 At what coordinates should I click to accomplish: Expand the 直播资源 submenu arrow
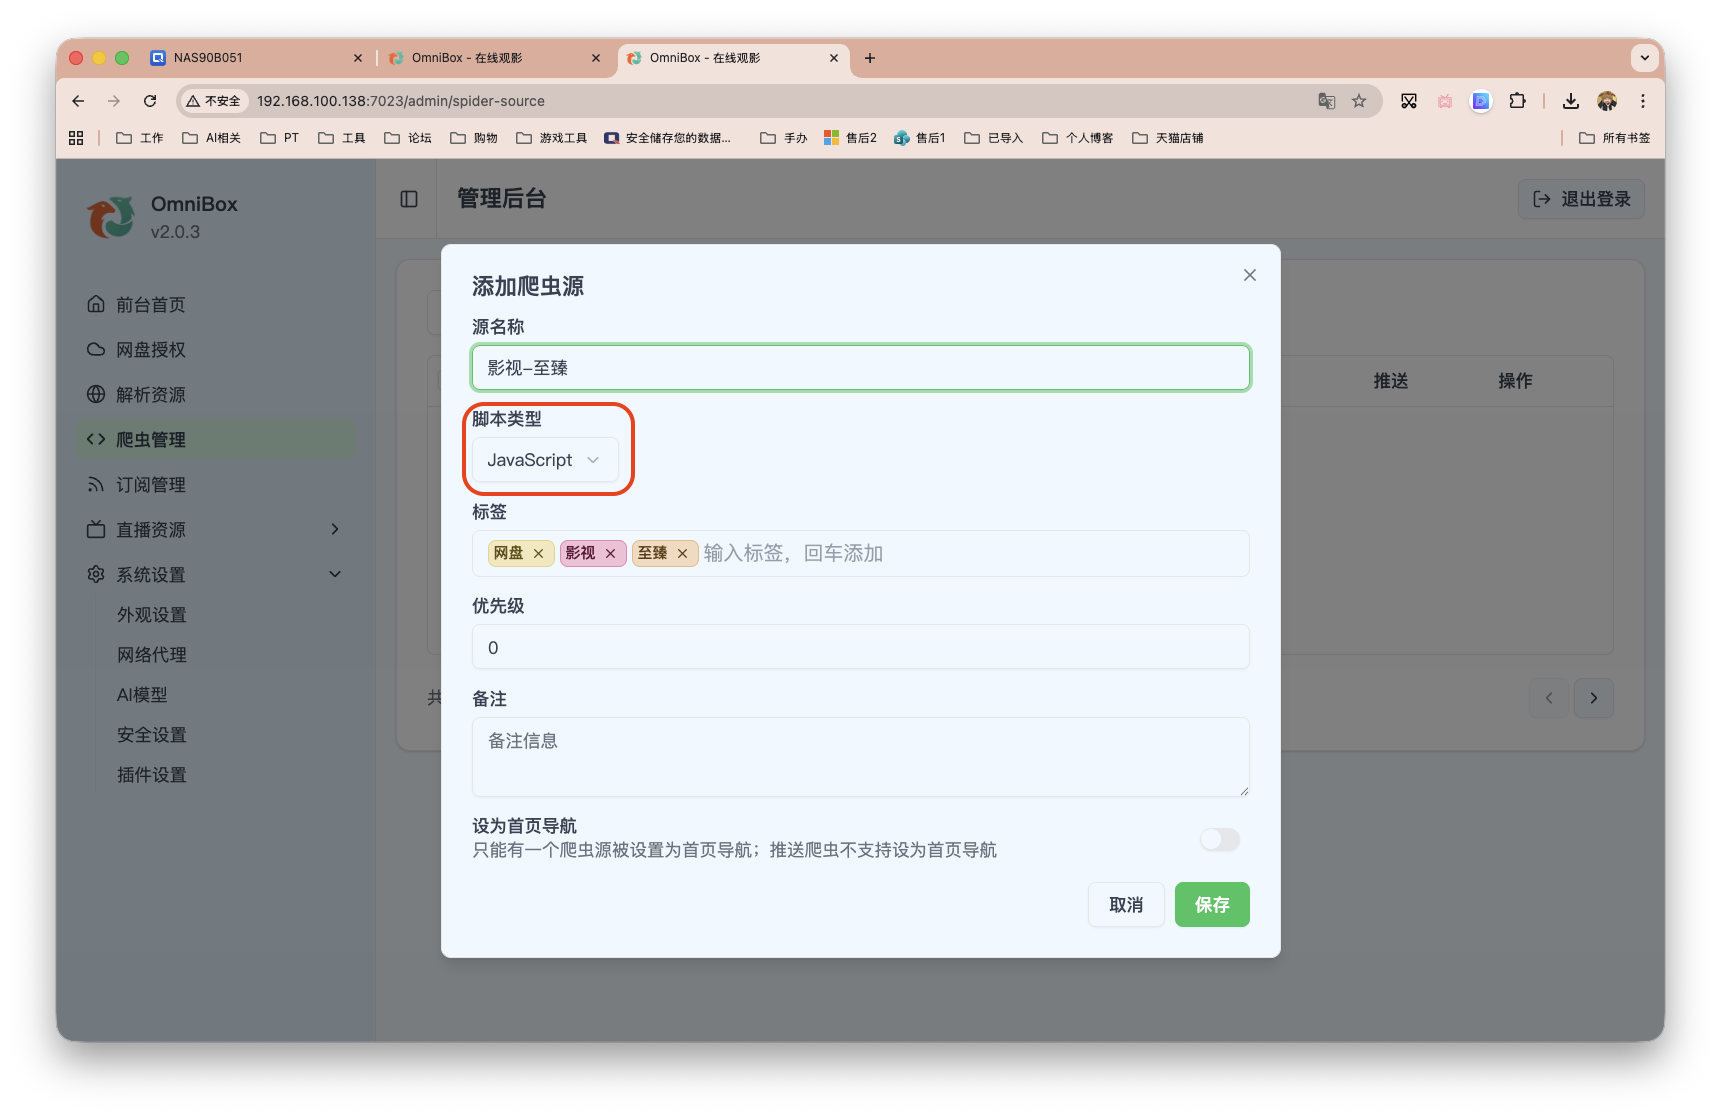click(334, 529)
